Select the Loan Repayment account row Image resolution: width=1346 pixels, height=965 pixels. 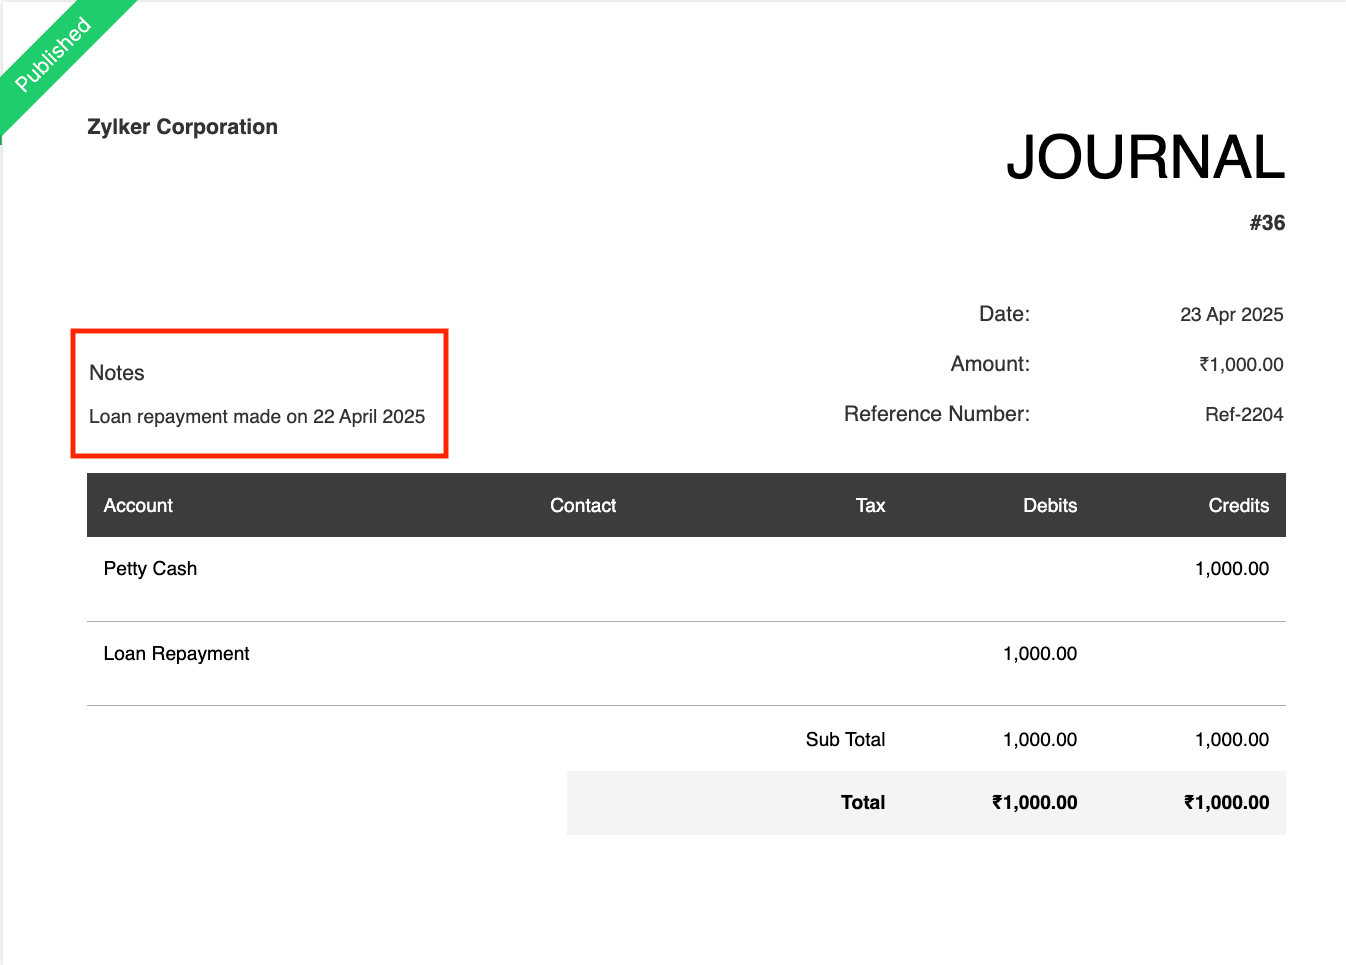pos(176,653)
